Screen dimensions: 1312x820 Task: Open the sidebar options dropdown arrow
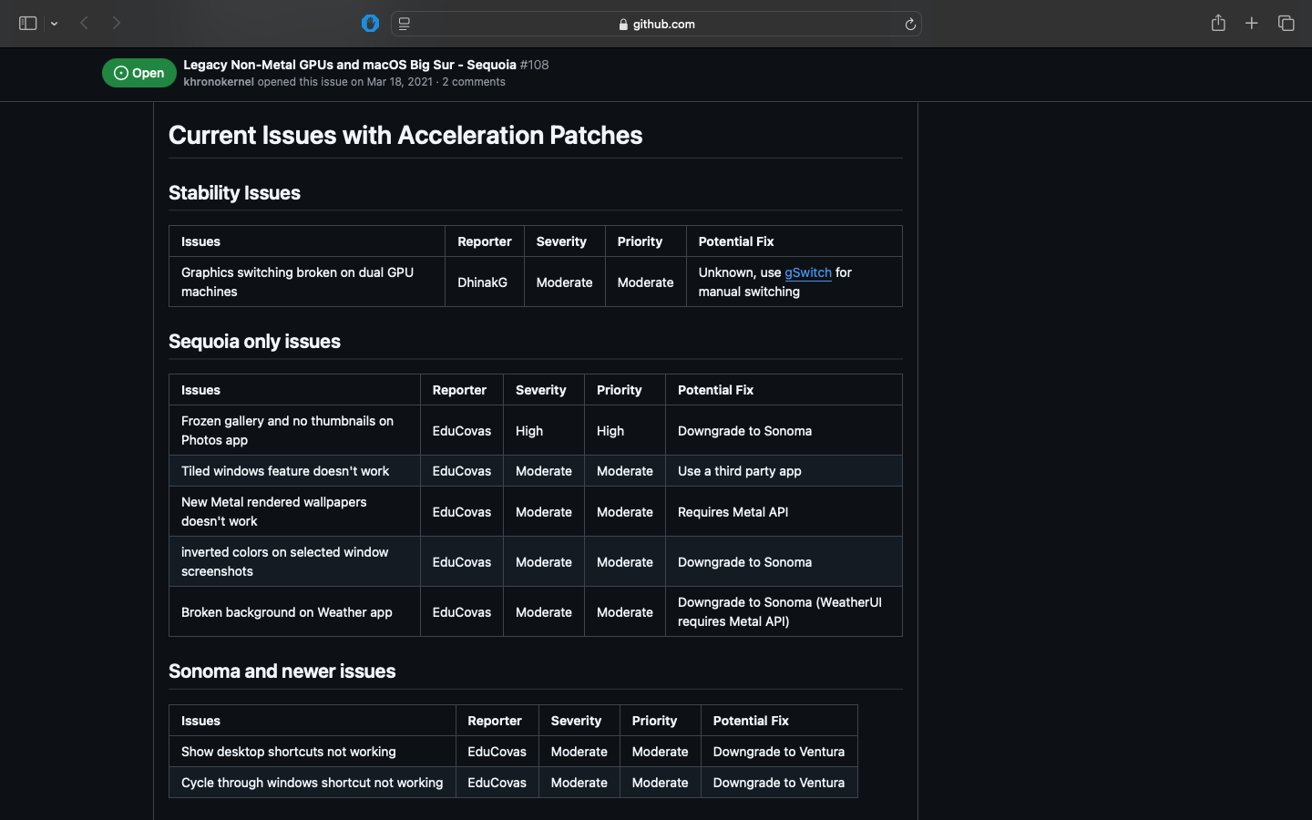click(x=54, y=24)
